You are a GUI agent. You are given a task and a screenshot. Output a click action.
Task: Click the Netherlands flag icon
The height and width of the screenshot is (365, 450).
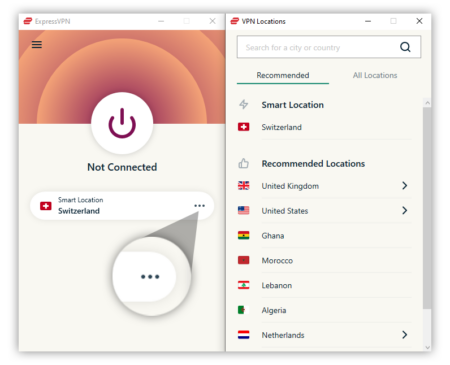(x=244, y=335)
